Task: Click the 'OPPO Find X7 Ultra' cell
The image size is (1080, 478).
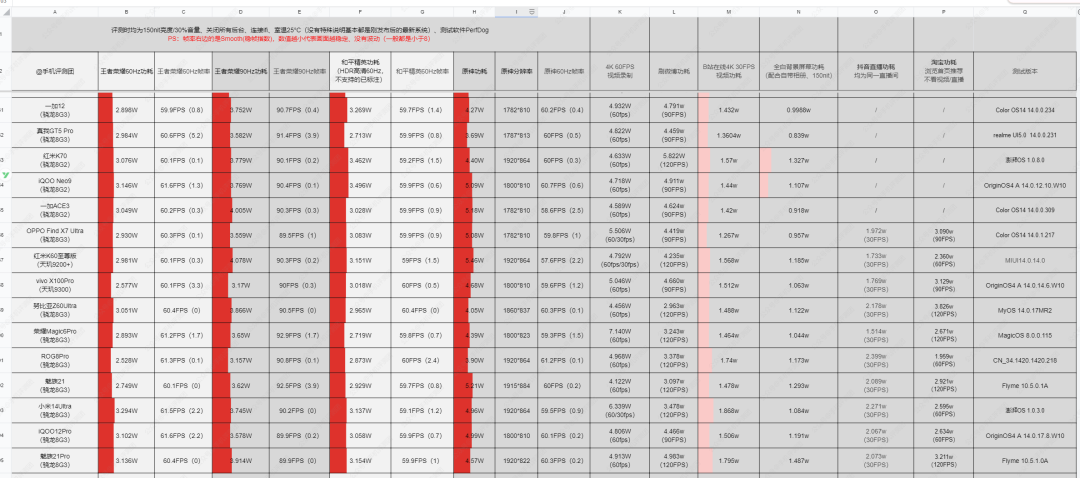Action: (x=55, y=235)
